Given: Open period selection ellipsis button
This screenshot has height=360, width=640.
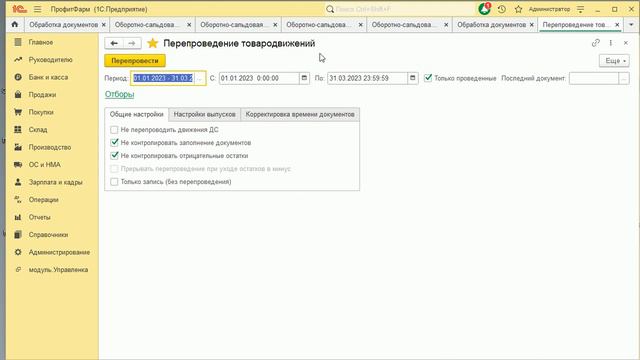Looking at the screenshot, I should (200, 78).
